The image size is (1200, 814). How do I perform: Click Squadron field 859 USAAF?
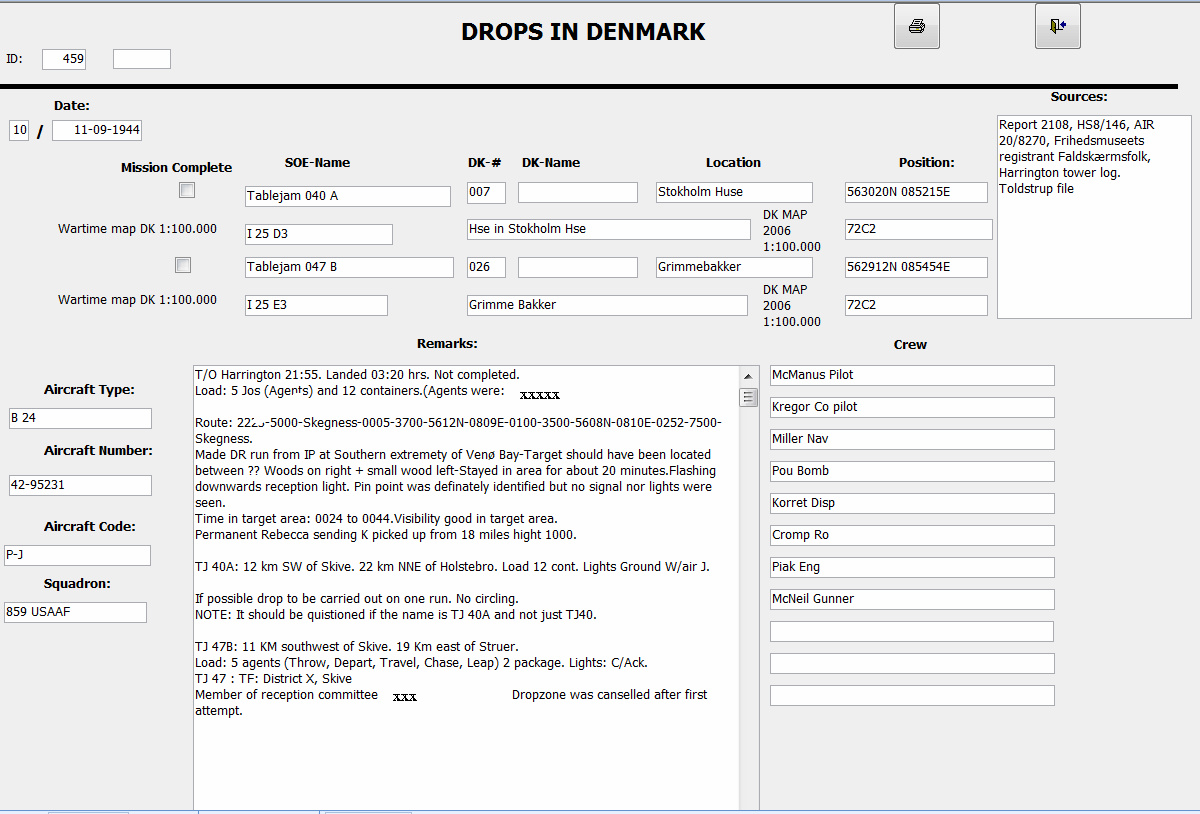tap(75, 612)
